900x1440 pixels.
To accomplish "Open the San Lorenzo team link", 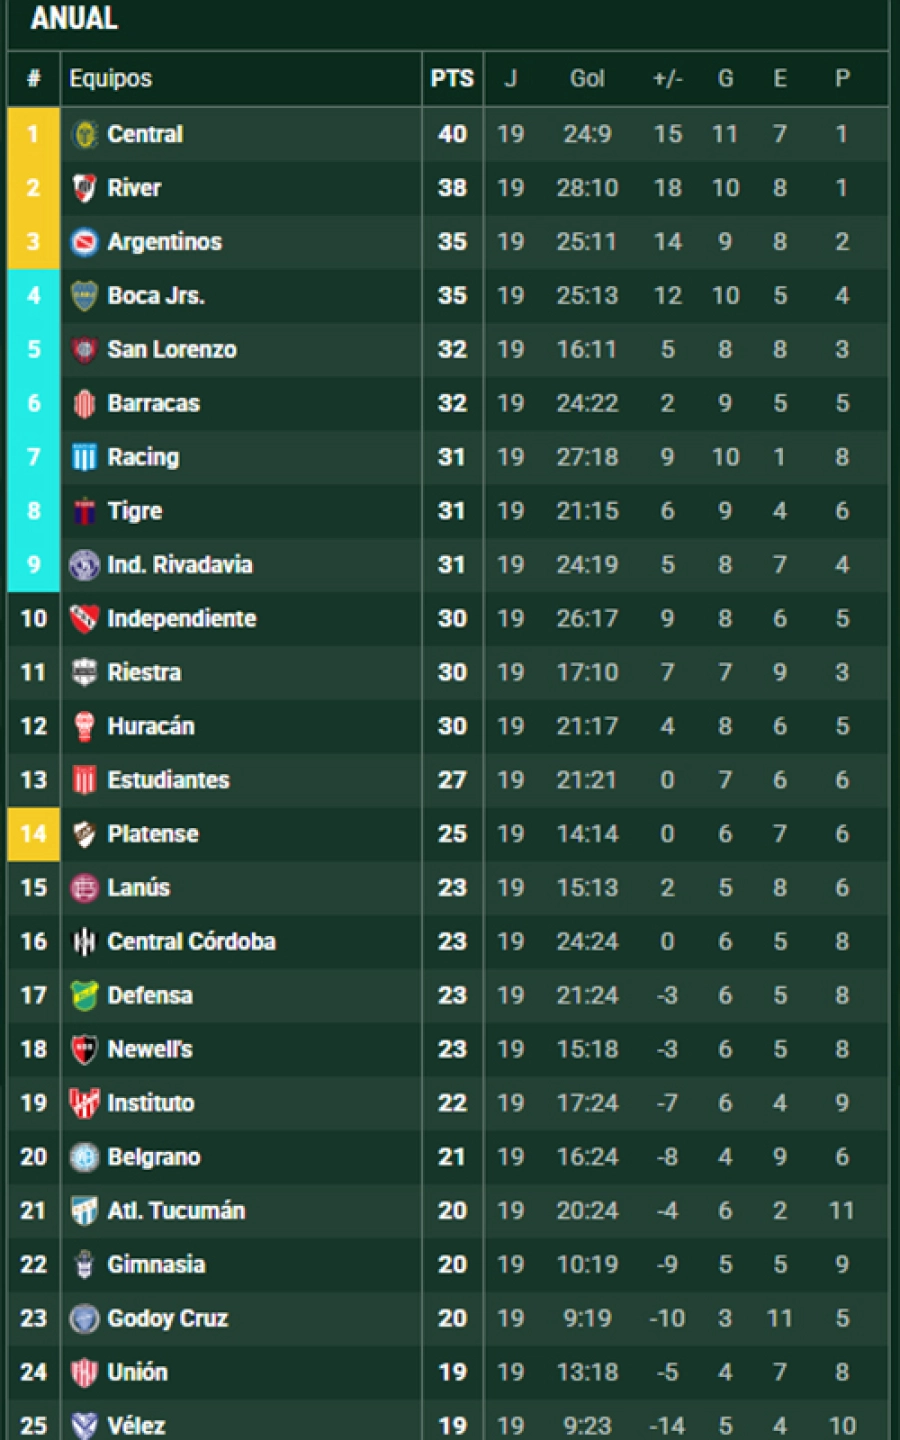I will point(172,350).
